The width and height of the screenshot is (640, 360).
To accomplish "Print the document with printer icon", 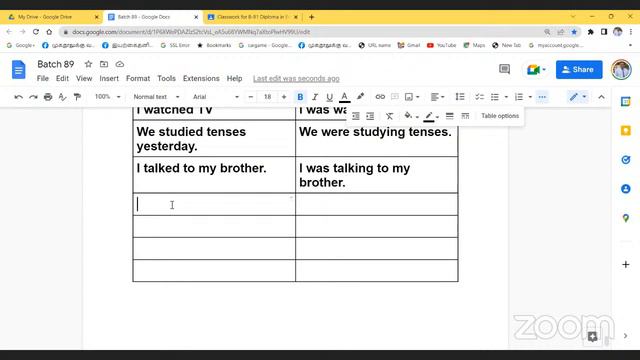I will (48, 97).
